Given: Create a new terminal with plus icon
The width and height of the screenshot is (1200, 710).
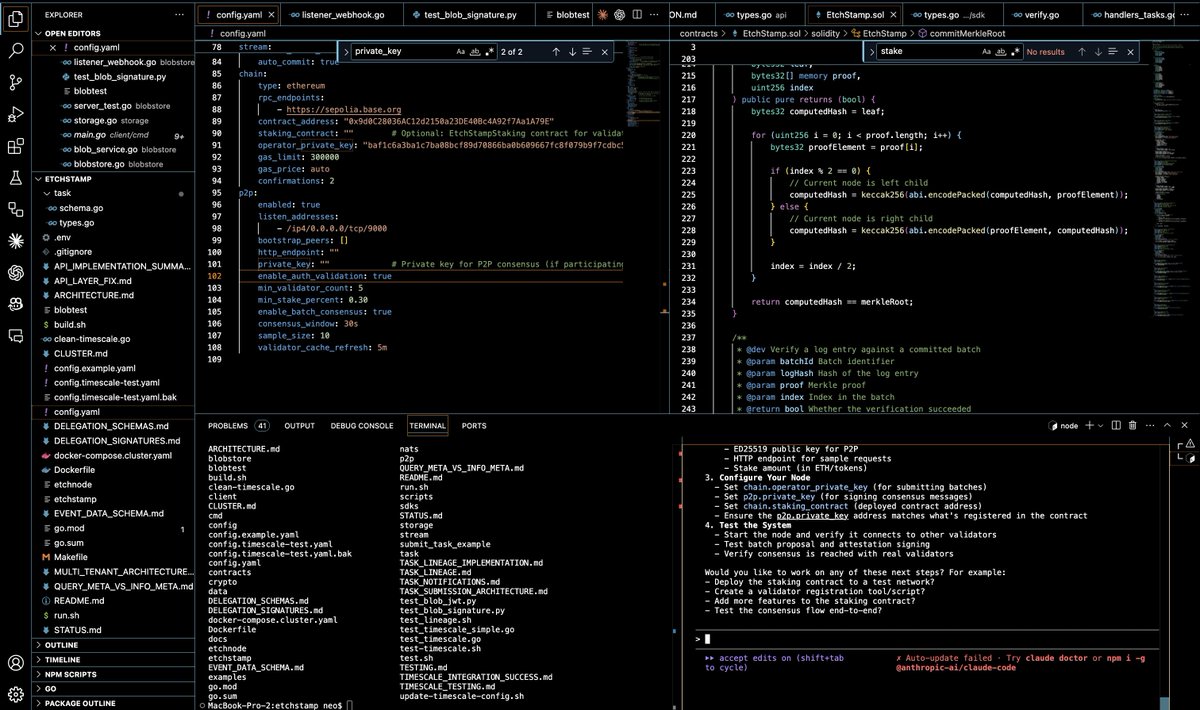Looking at the screenshot, I should click(x=1090, y=425).
